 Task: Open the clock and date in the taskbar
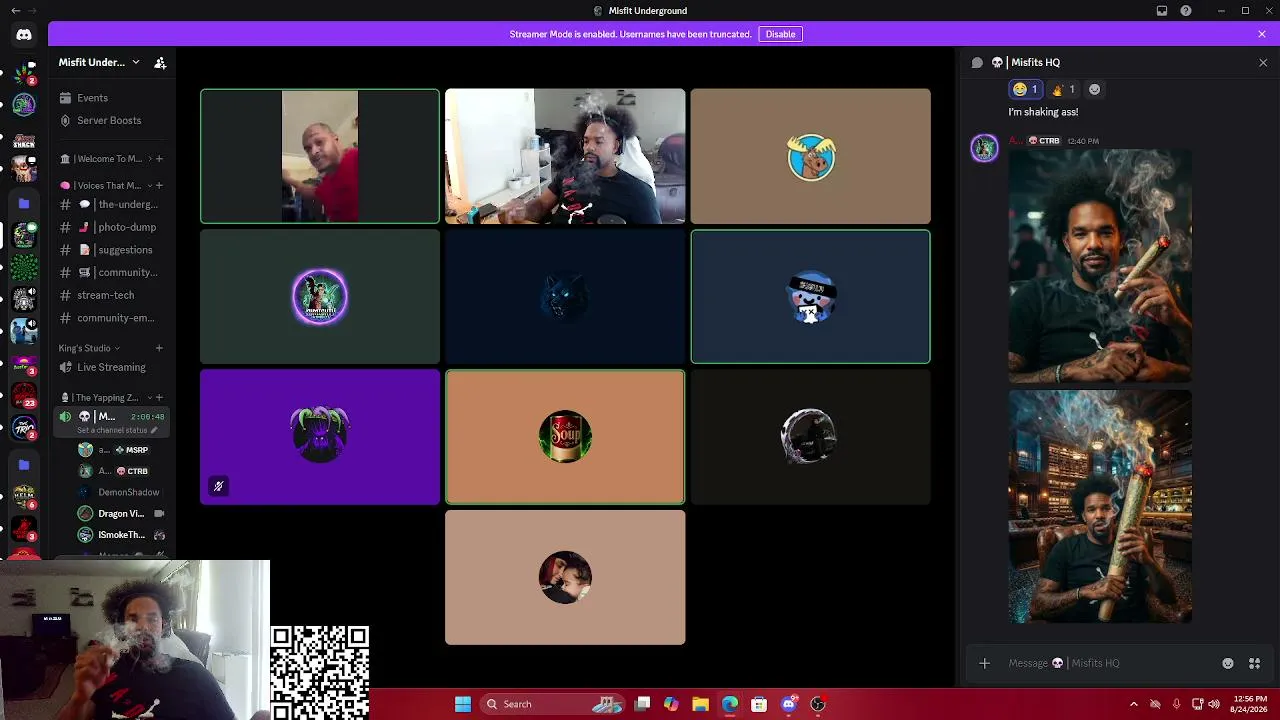tap(1250, 704)
